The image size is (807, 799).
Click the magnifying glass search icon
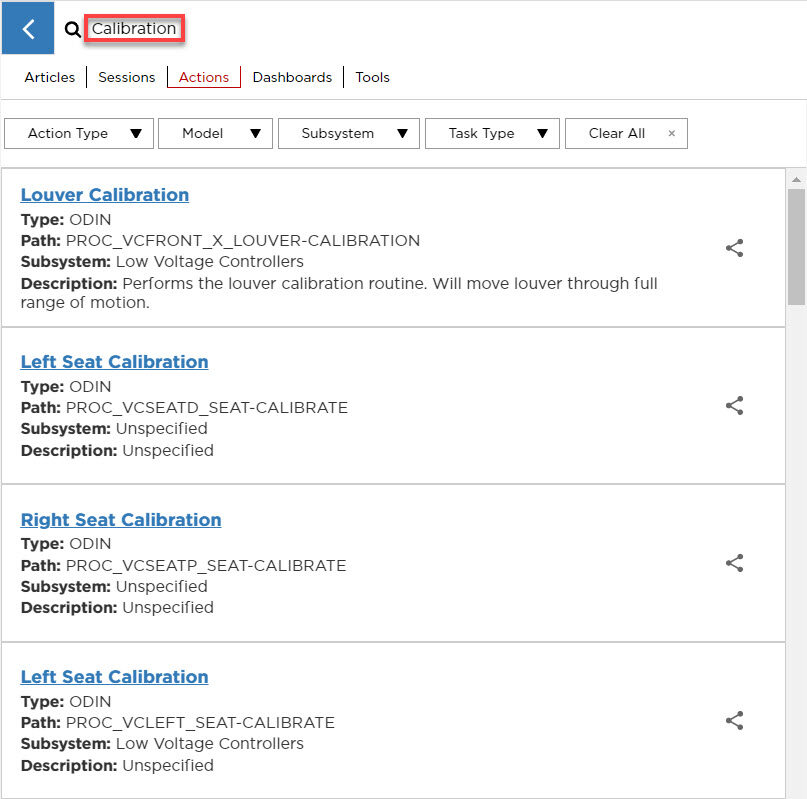coord(72,30)
